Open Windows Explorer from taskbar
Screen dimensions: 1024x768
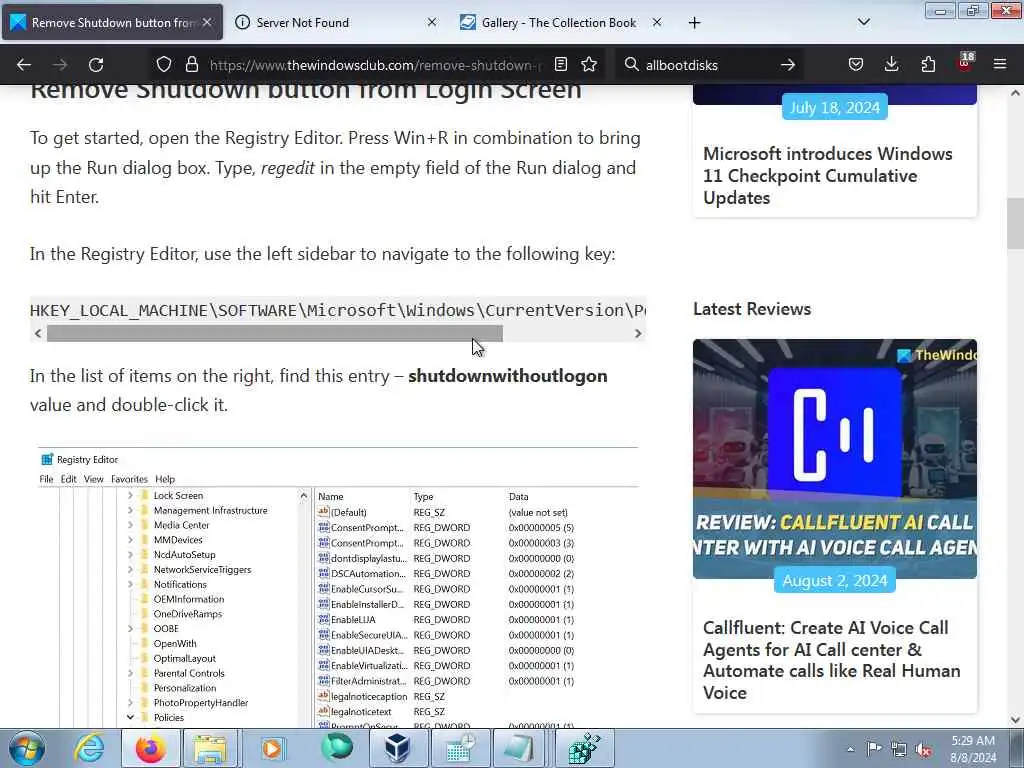coord(210,748)
